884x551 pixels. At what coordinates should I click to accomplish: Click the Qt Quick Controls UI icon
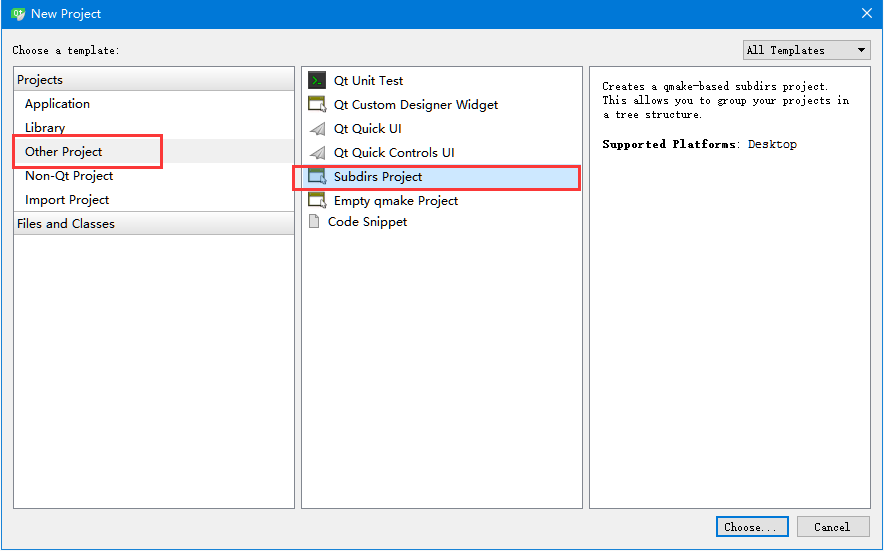317,153
